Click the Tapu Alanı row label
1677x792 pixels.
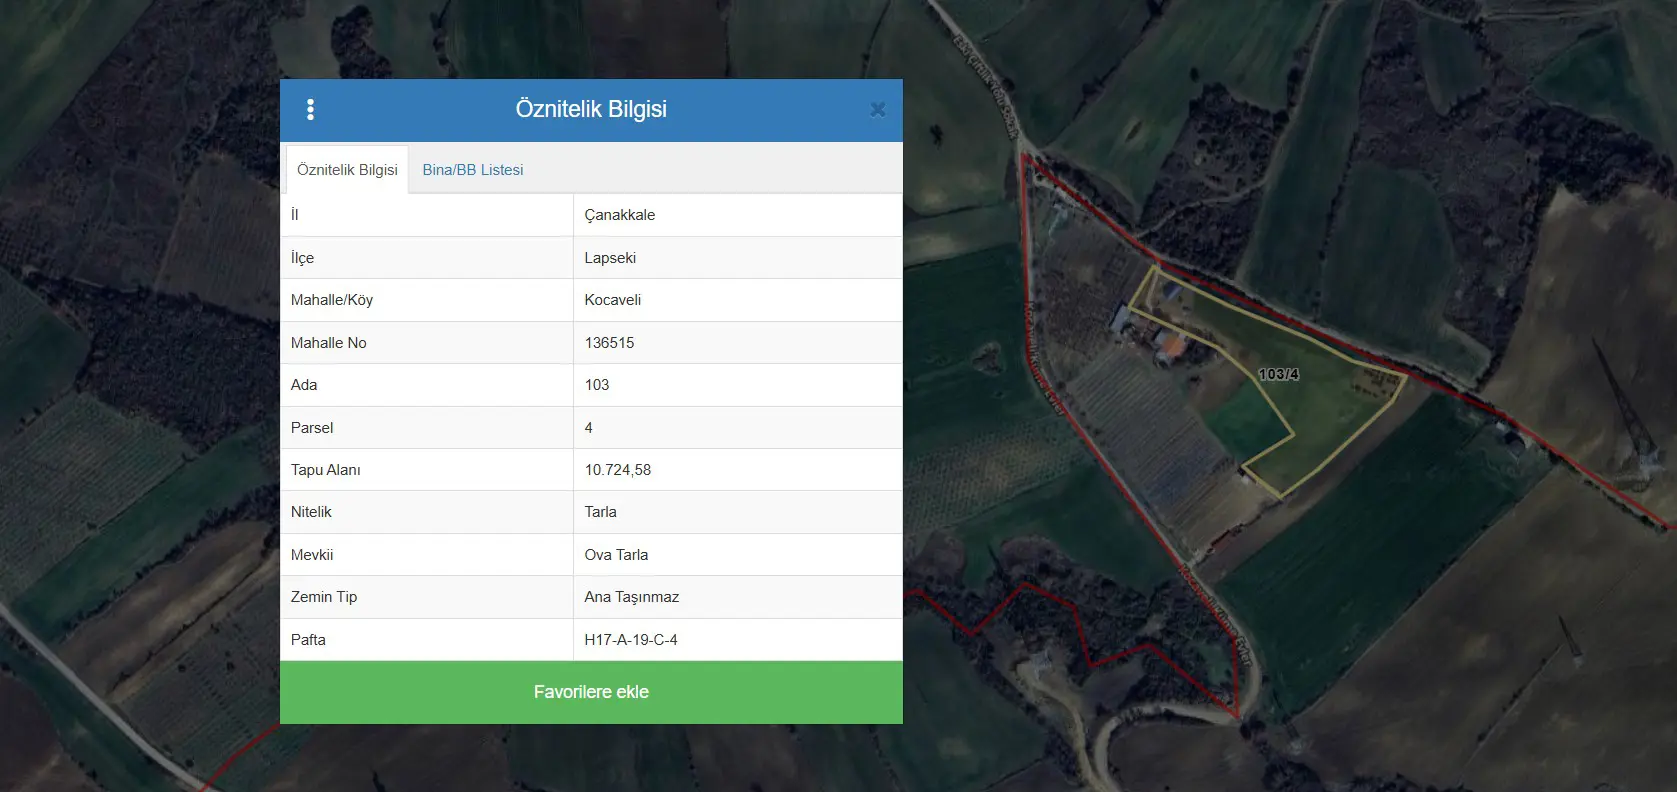(x=326, y=470)
